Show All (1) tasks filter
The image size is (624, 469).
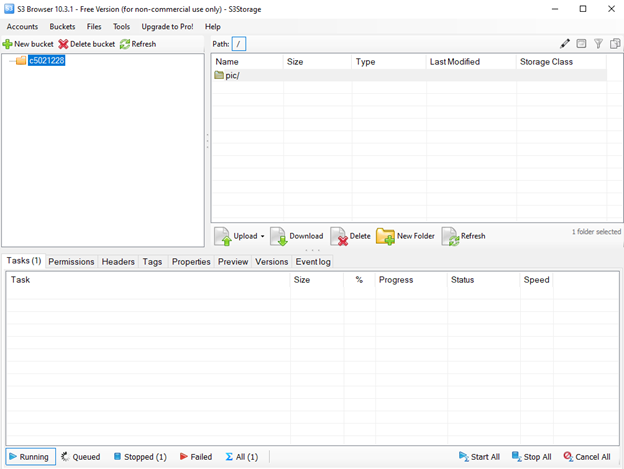point(242,457)
